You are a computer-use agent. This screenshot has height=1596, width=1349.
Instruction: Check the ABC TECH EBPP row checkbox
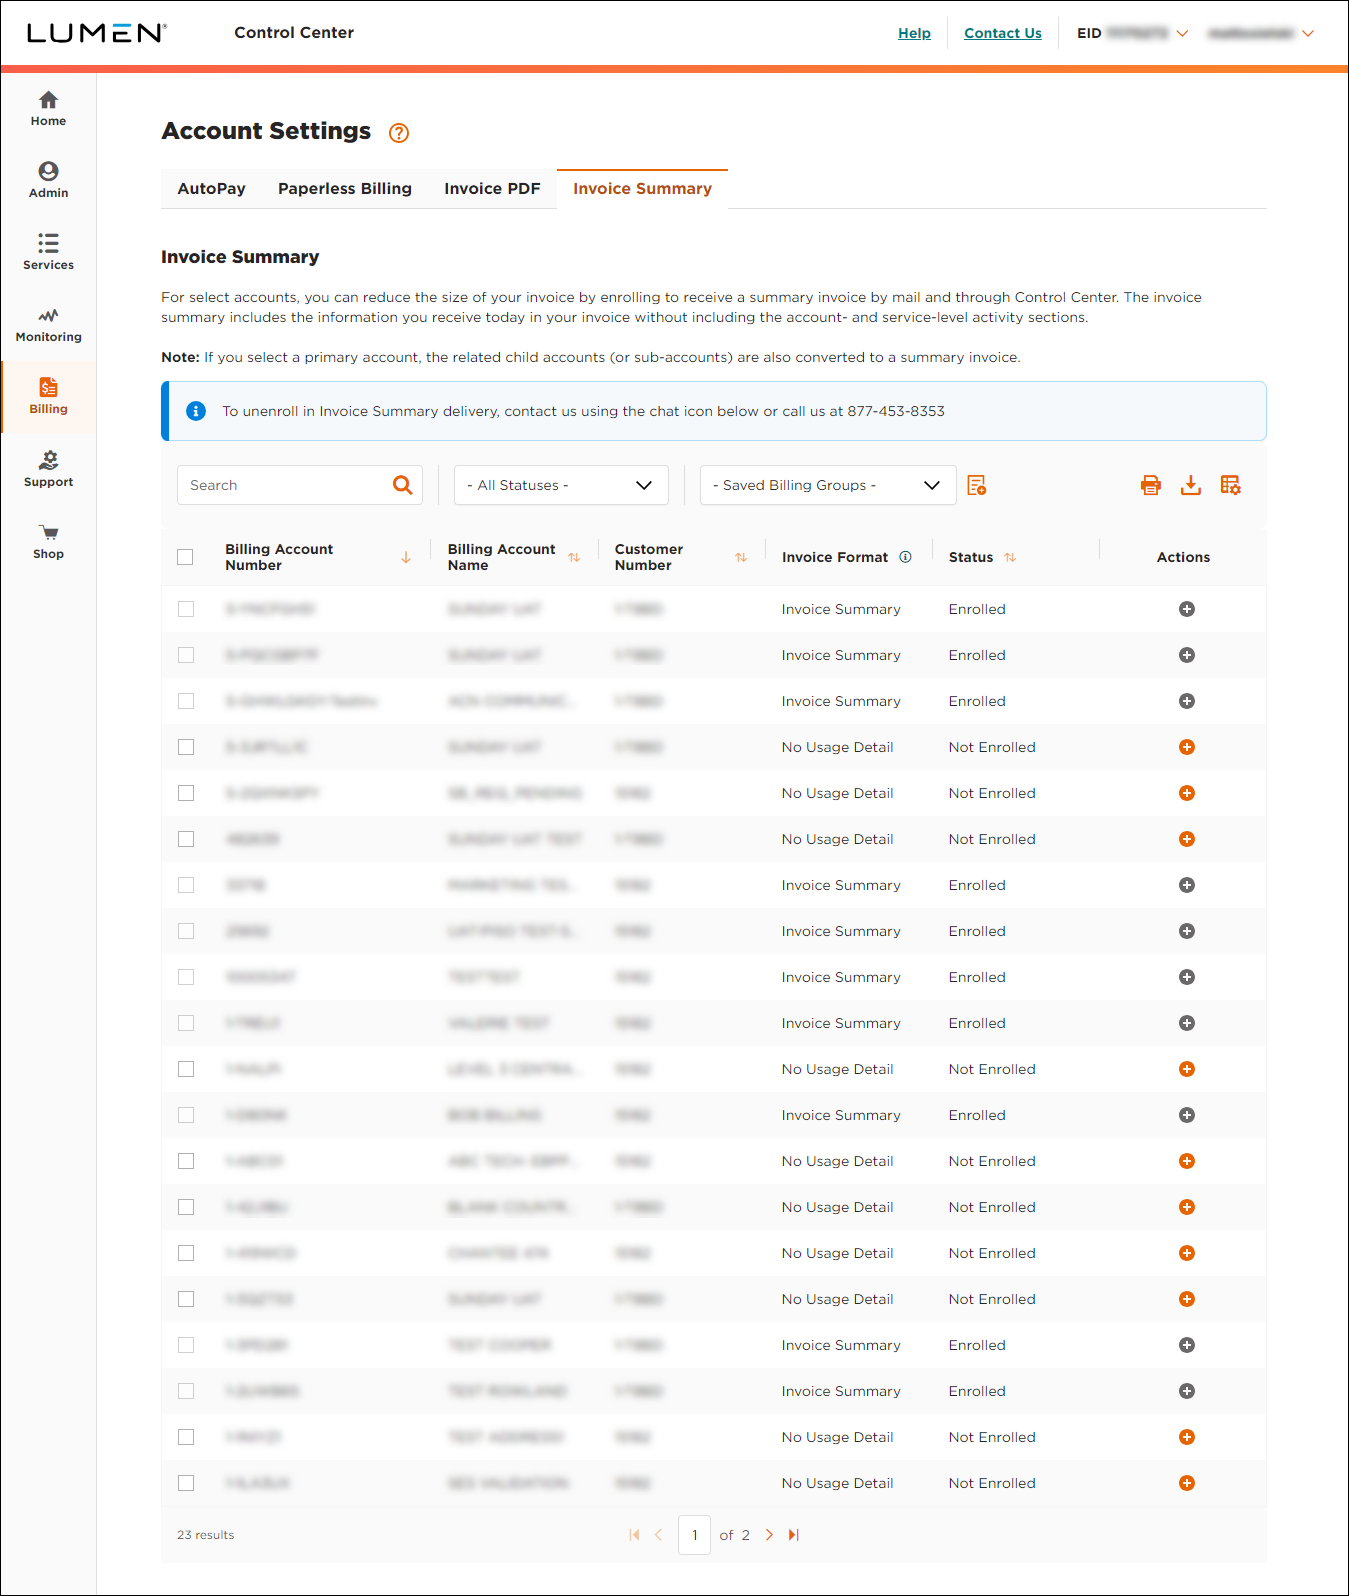click(x=186, y=1161)
